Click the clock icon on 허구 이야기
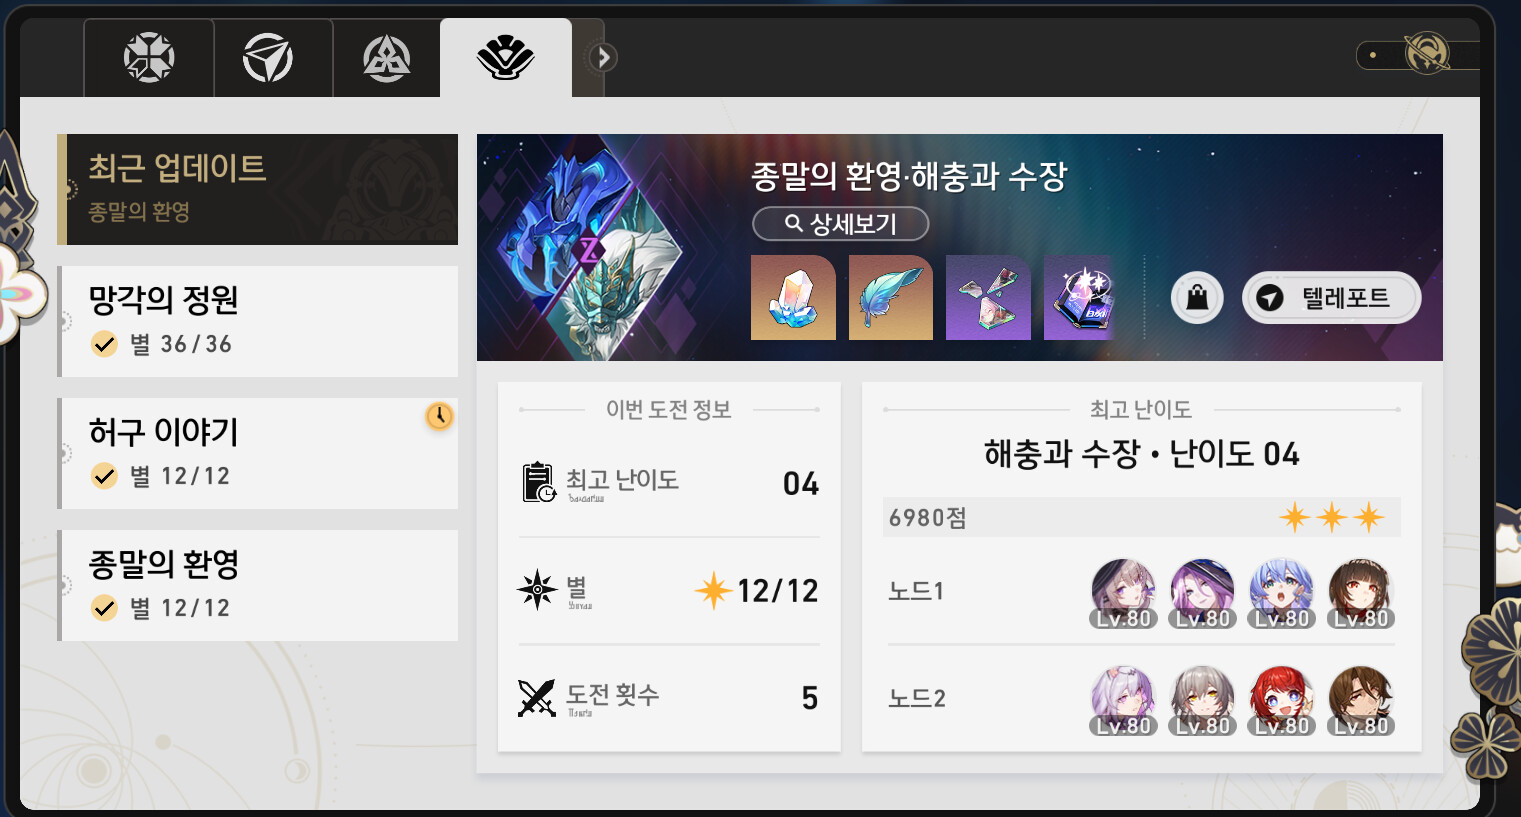This screenshot has width=1521, height=817. (x=439, y=415)
